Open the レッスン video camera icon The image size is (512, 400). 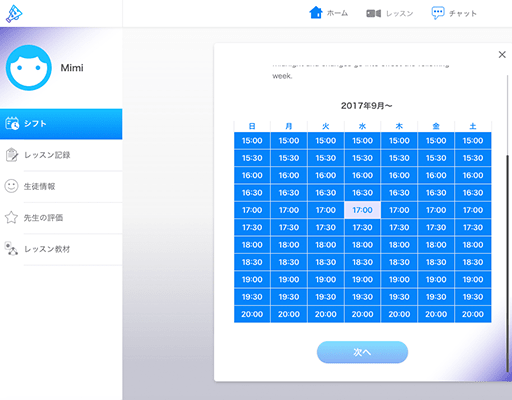coord(373,13)
